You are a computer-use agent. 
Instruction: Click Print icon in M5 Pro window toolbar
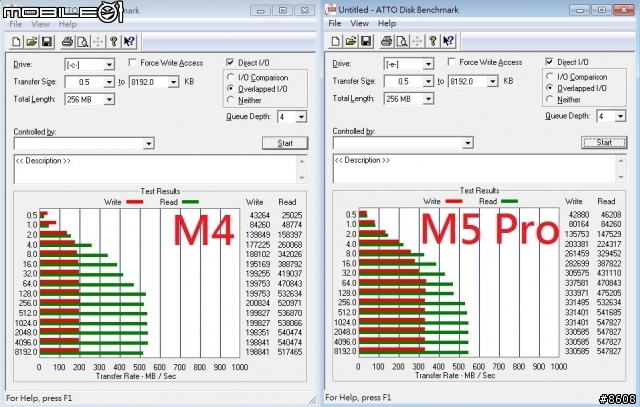pyautogui.click(x=387, y=41)
